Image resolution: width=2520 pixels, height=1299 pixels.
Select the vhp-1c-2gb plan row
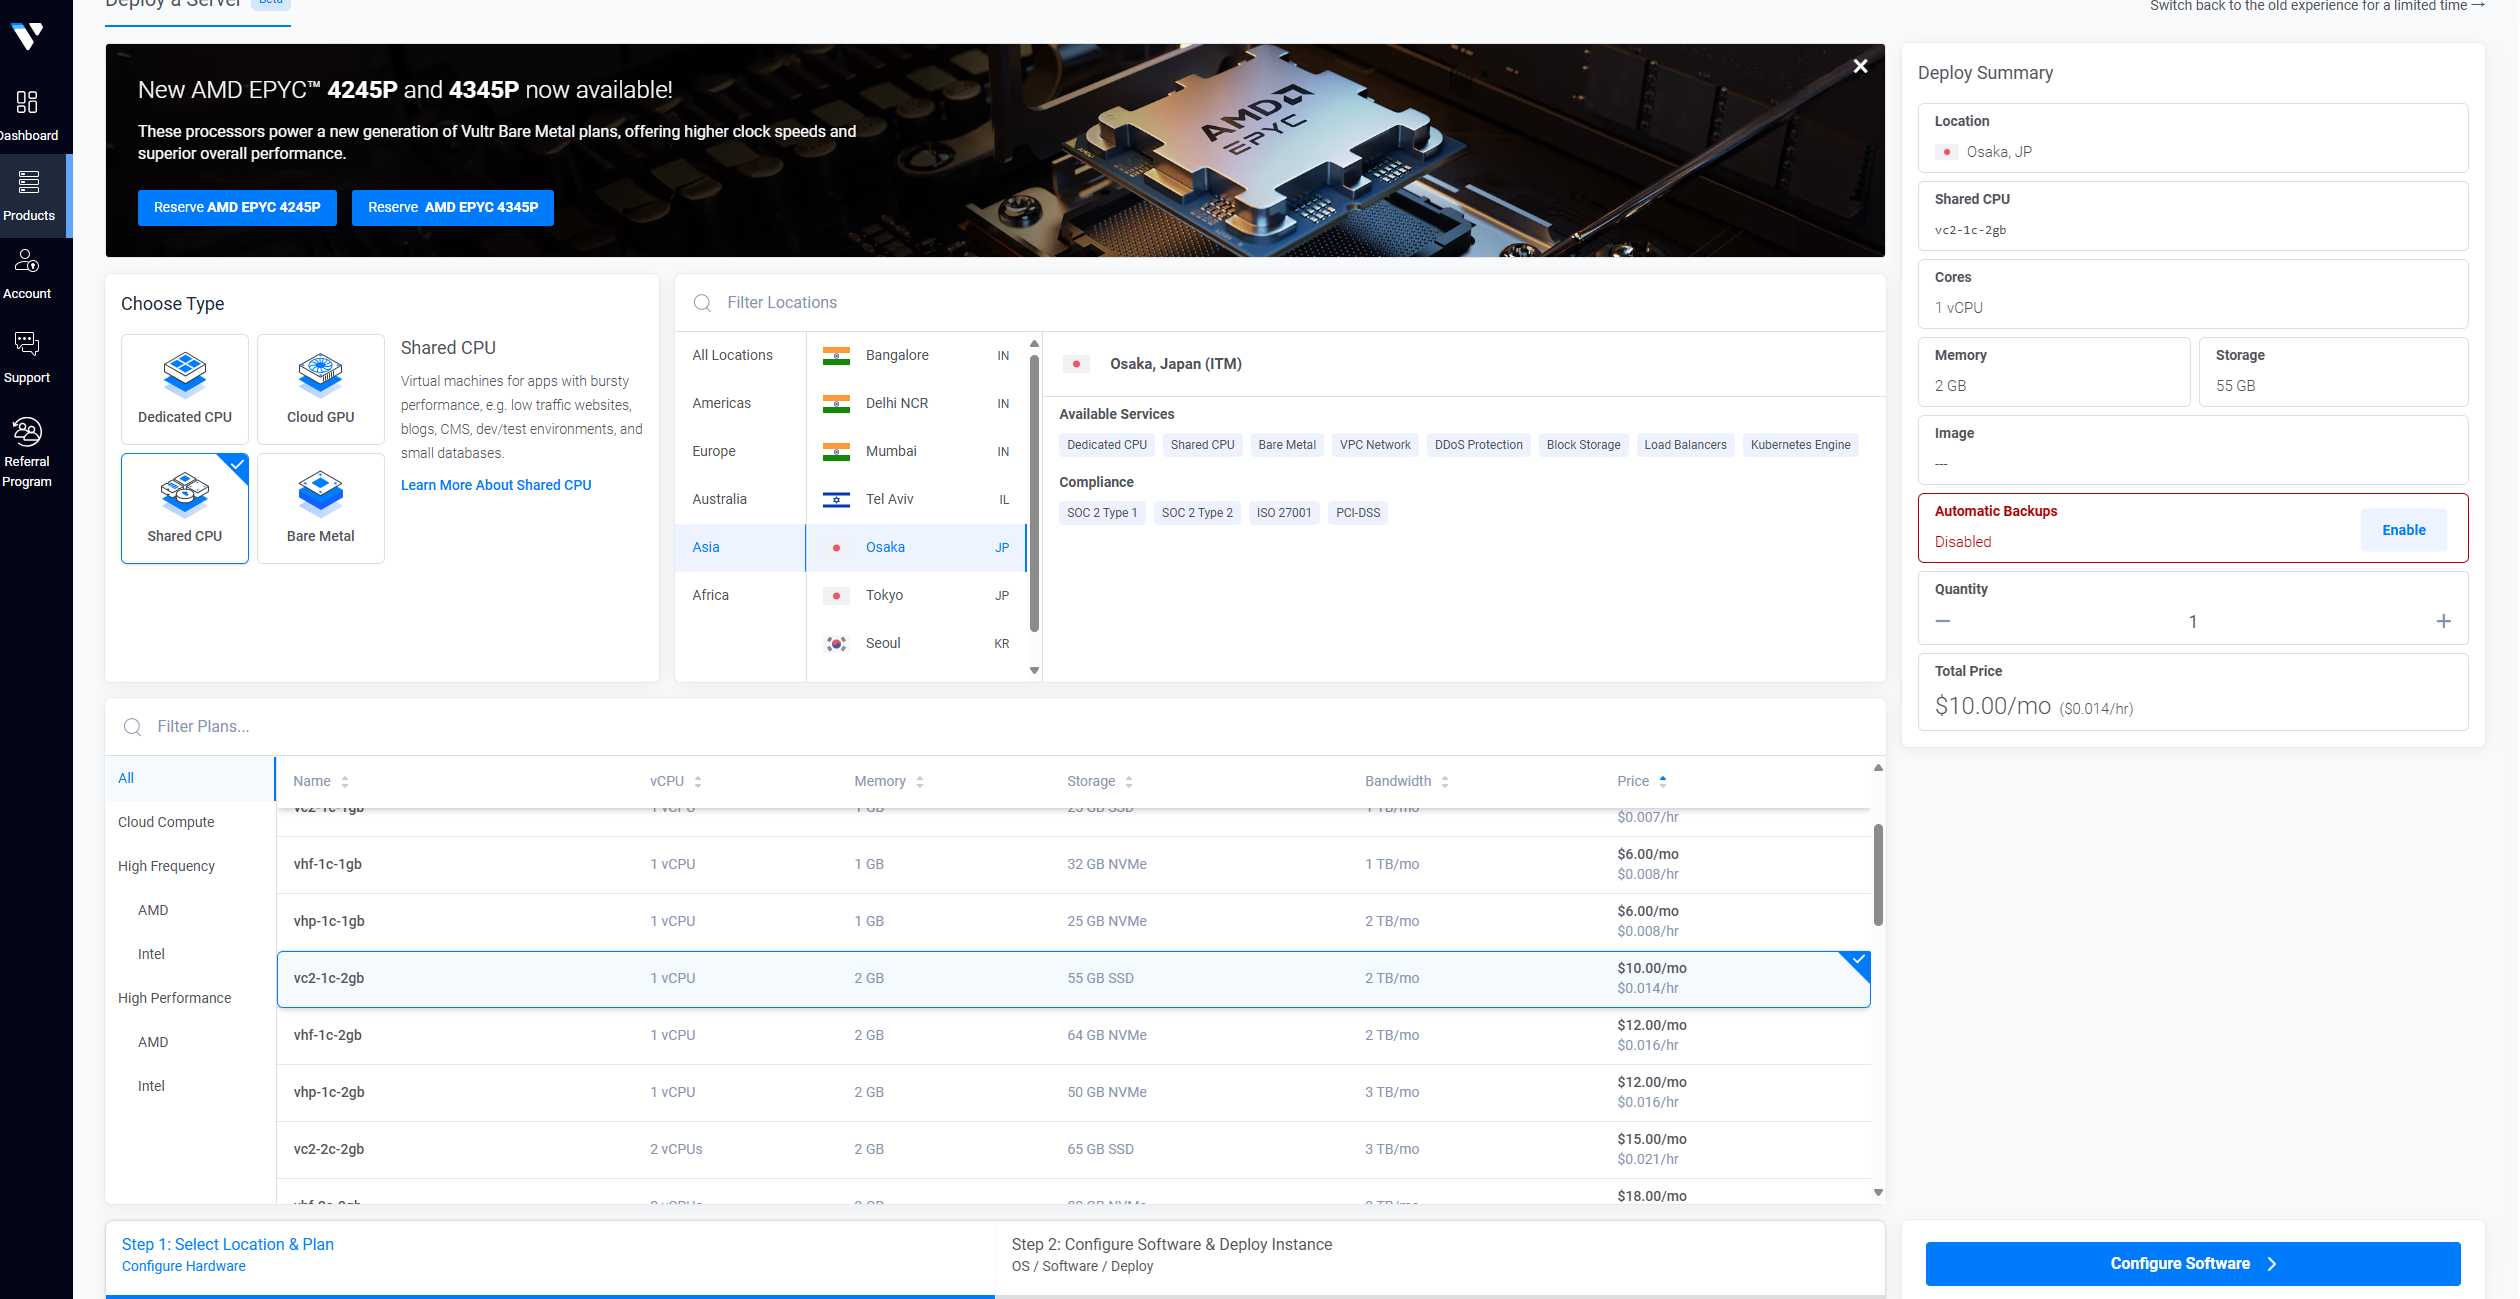click(1073, 1093)
